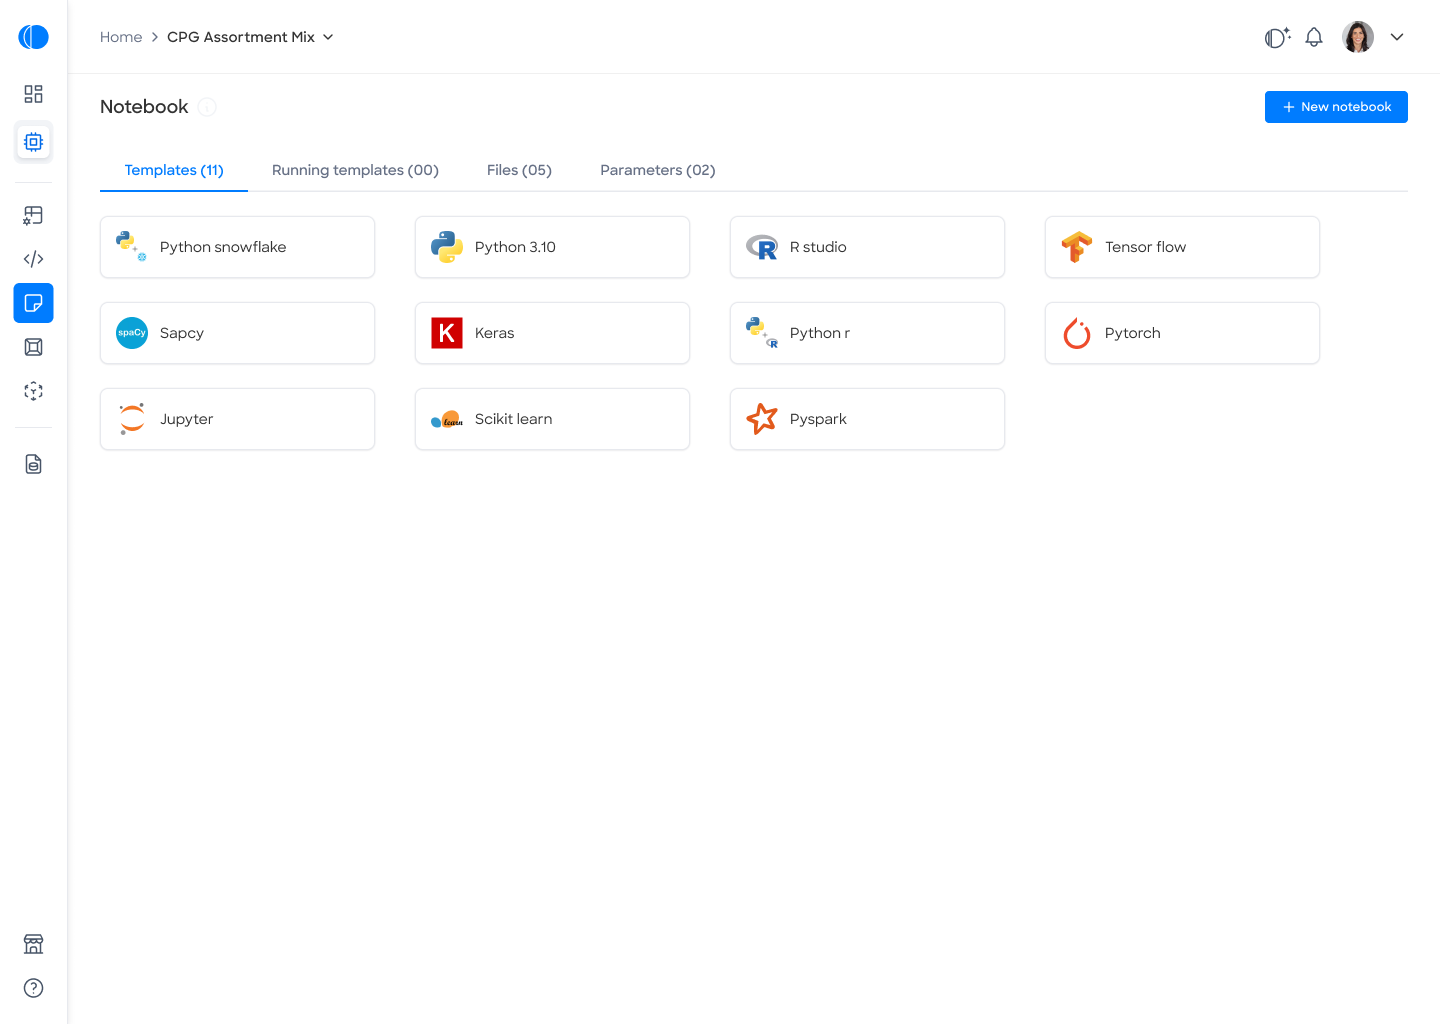The width and height of the screenshot is (1440, 1024).
Task: Switch to the Parameters (02) tab
Action: (658, 170)
